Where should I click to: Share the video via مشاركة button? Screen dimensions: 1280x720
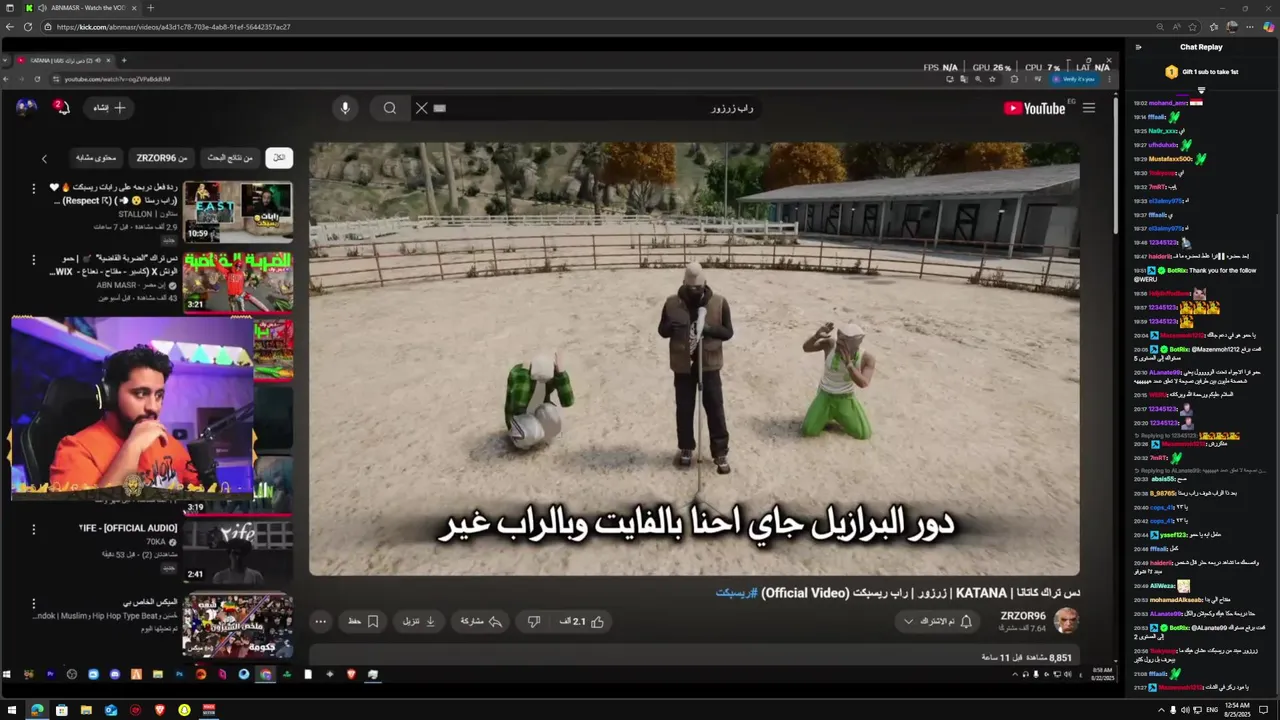tap(479, 621)
